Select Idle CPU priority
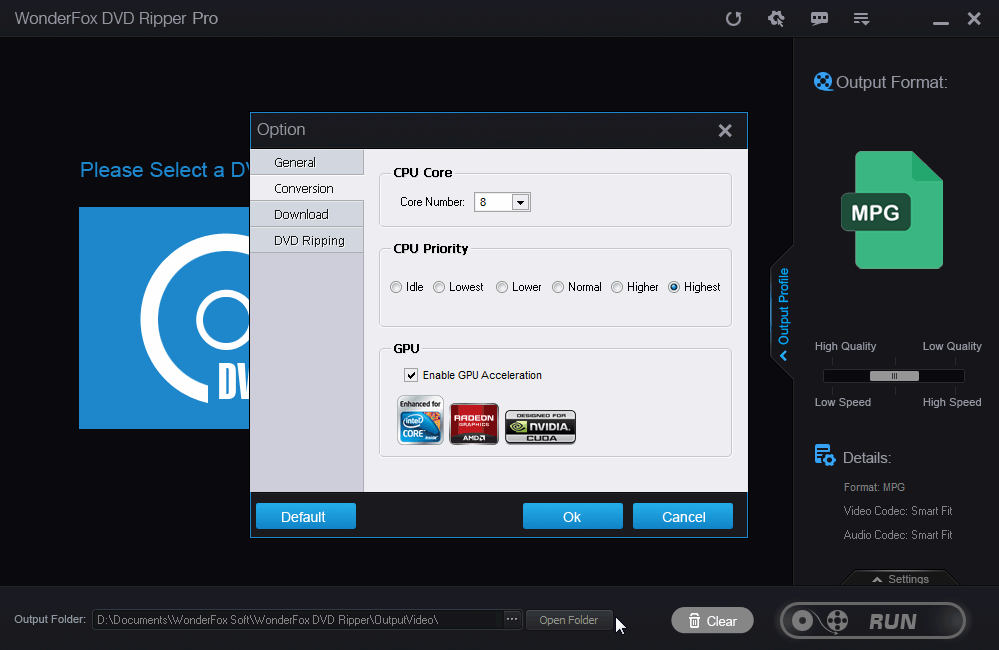 click(x=396, y=287)
